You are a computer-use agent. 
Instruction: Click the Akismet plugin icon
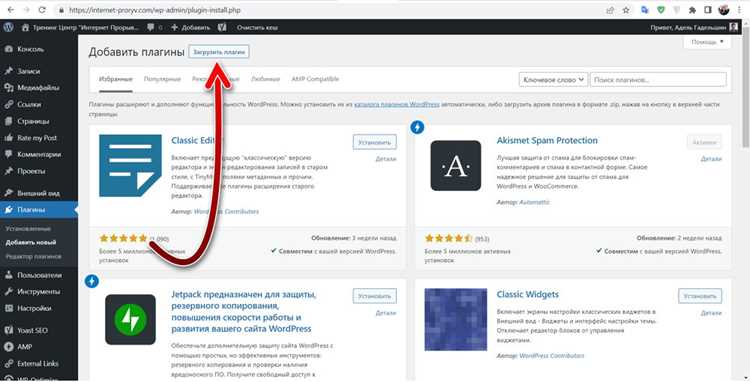pyautogui.click(x=455, y=165)
